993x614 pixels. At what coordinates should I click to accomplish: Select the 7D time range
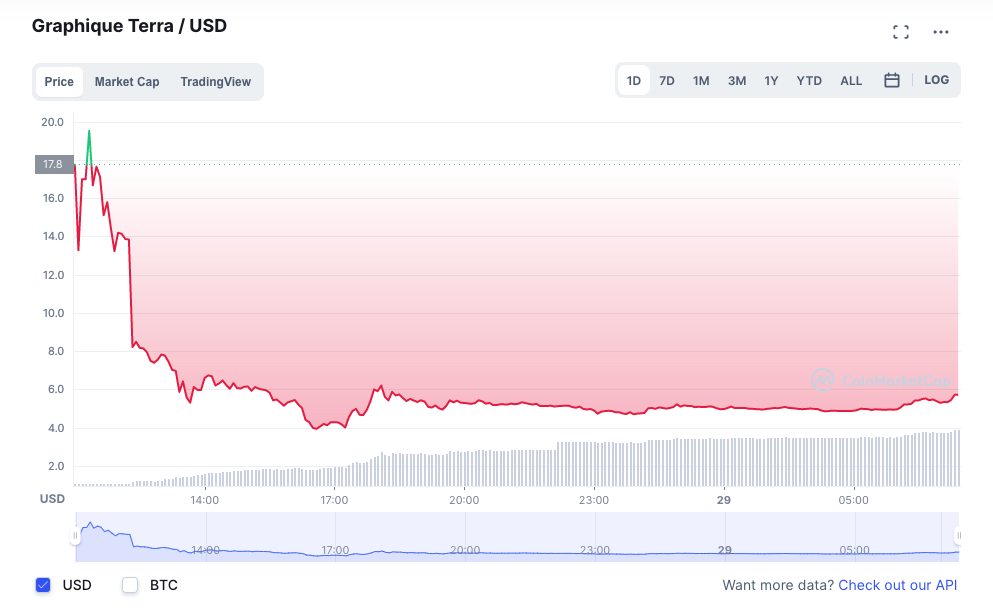[x=667, y=81]
